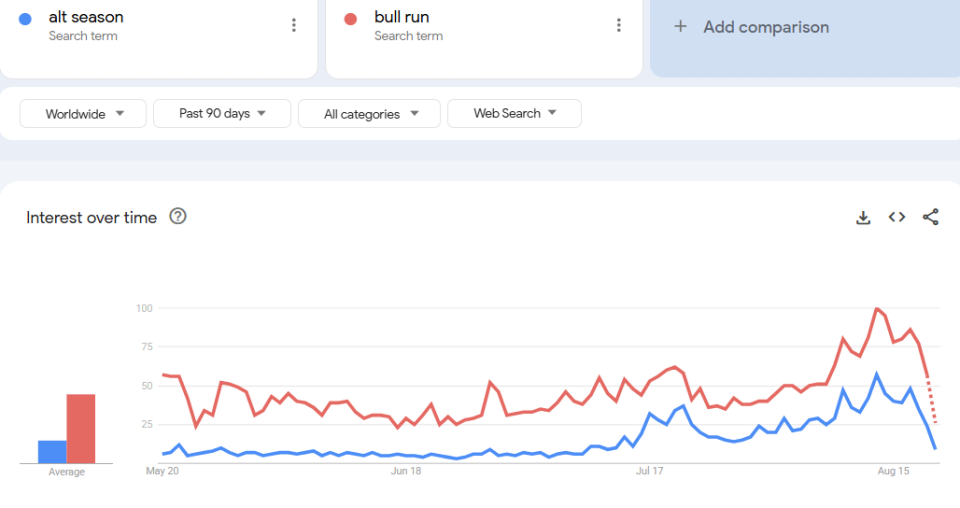Edit the alt season search term
Viewport: 960px width, 508px height.
point(86,17)
